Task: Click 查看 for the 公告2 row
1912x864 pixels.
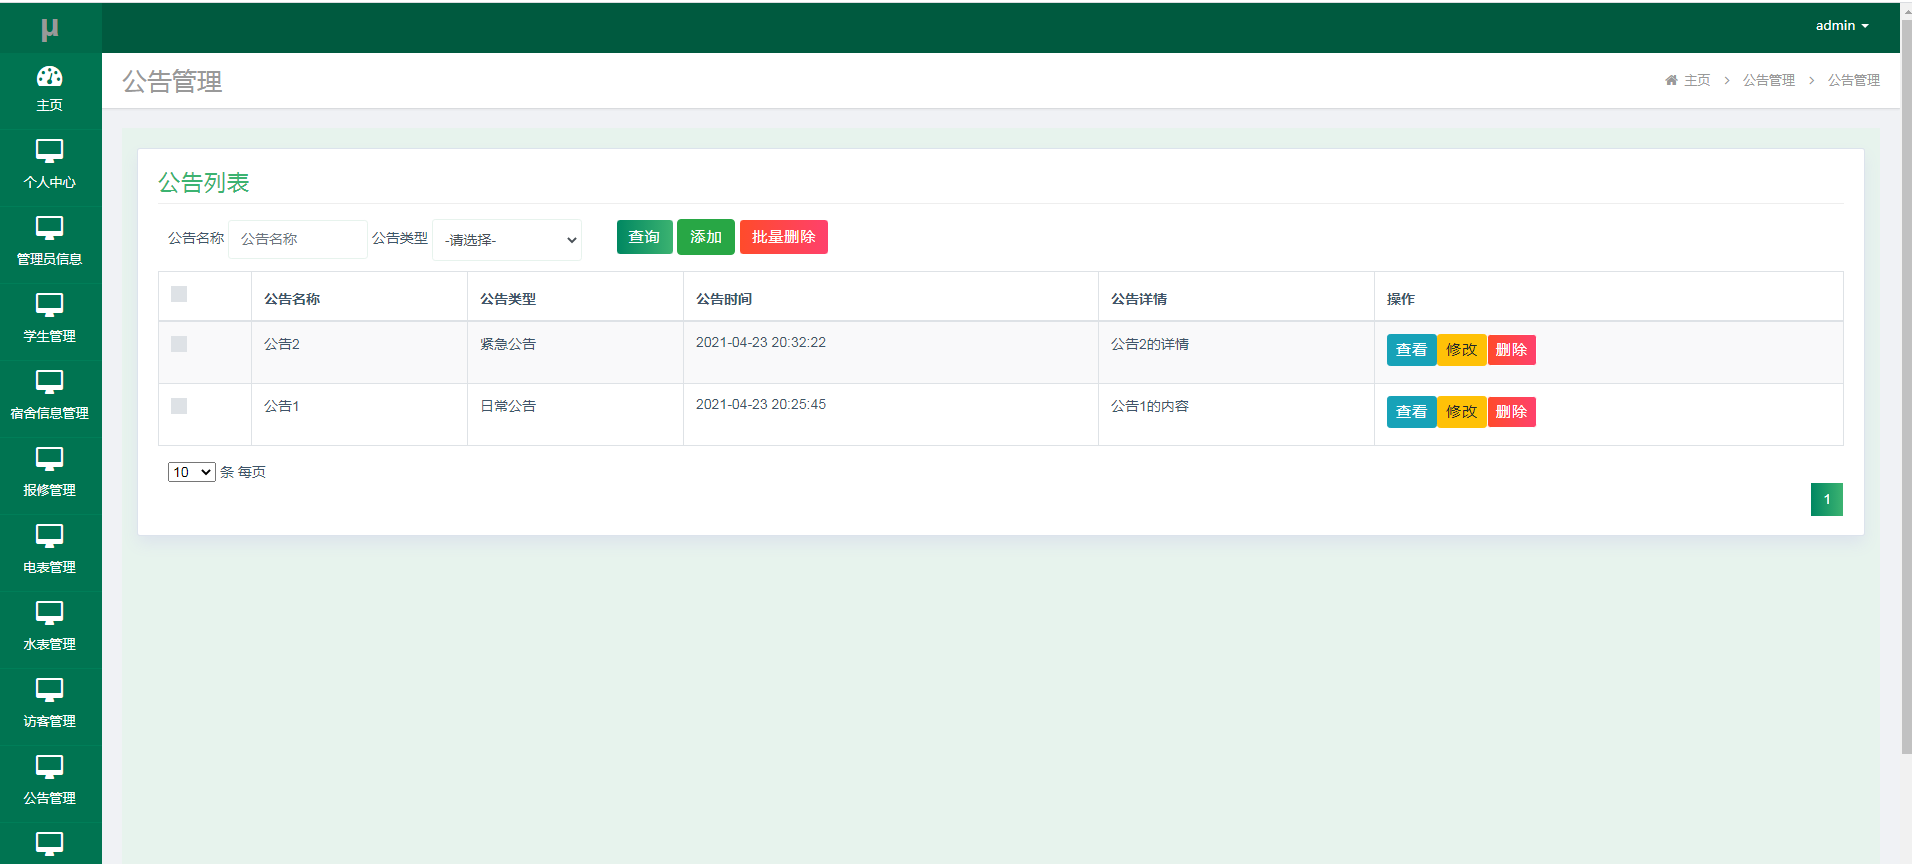Action: click(x=1411, y=350)
